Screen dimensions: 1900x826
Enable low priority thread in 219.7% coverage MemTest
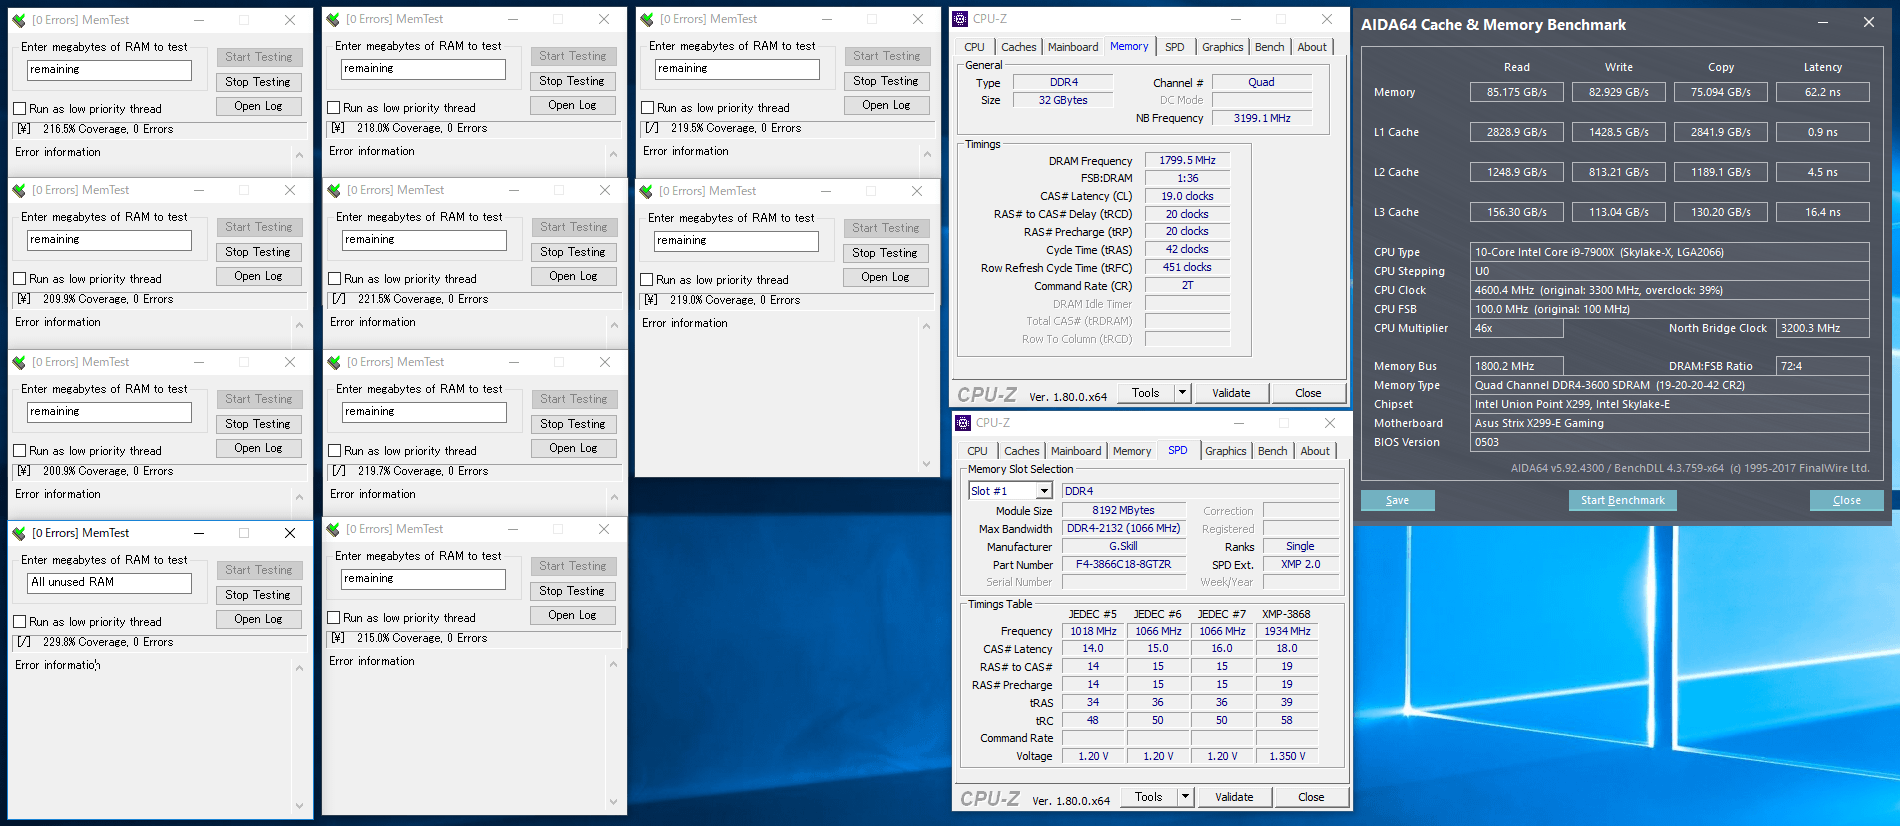coord(335,451)
